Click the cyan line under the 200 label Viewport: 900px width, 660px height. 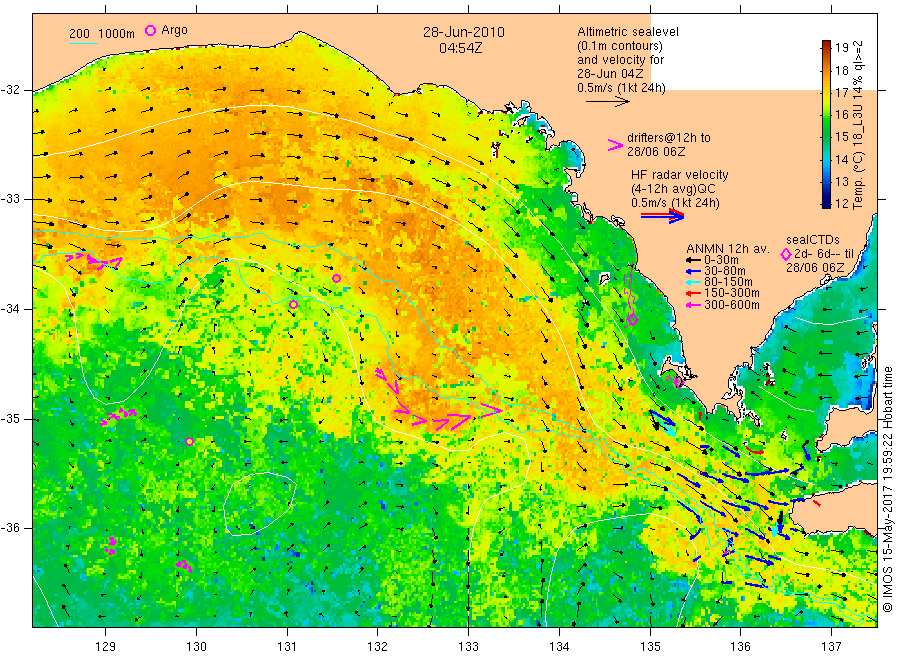(83, 42)
